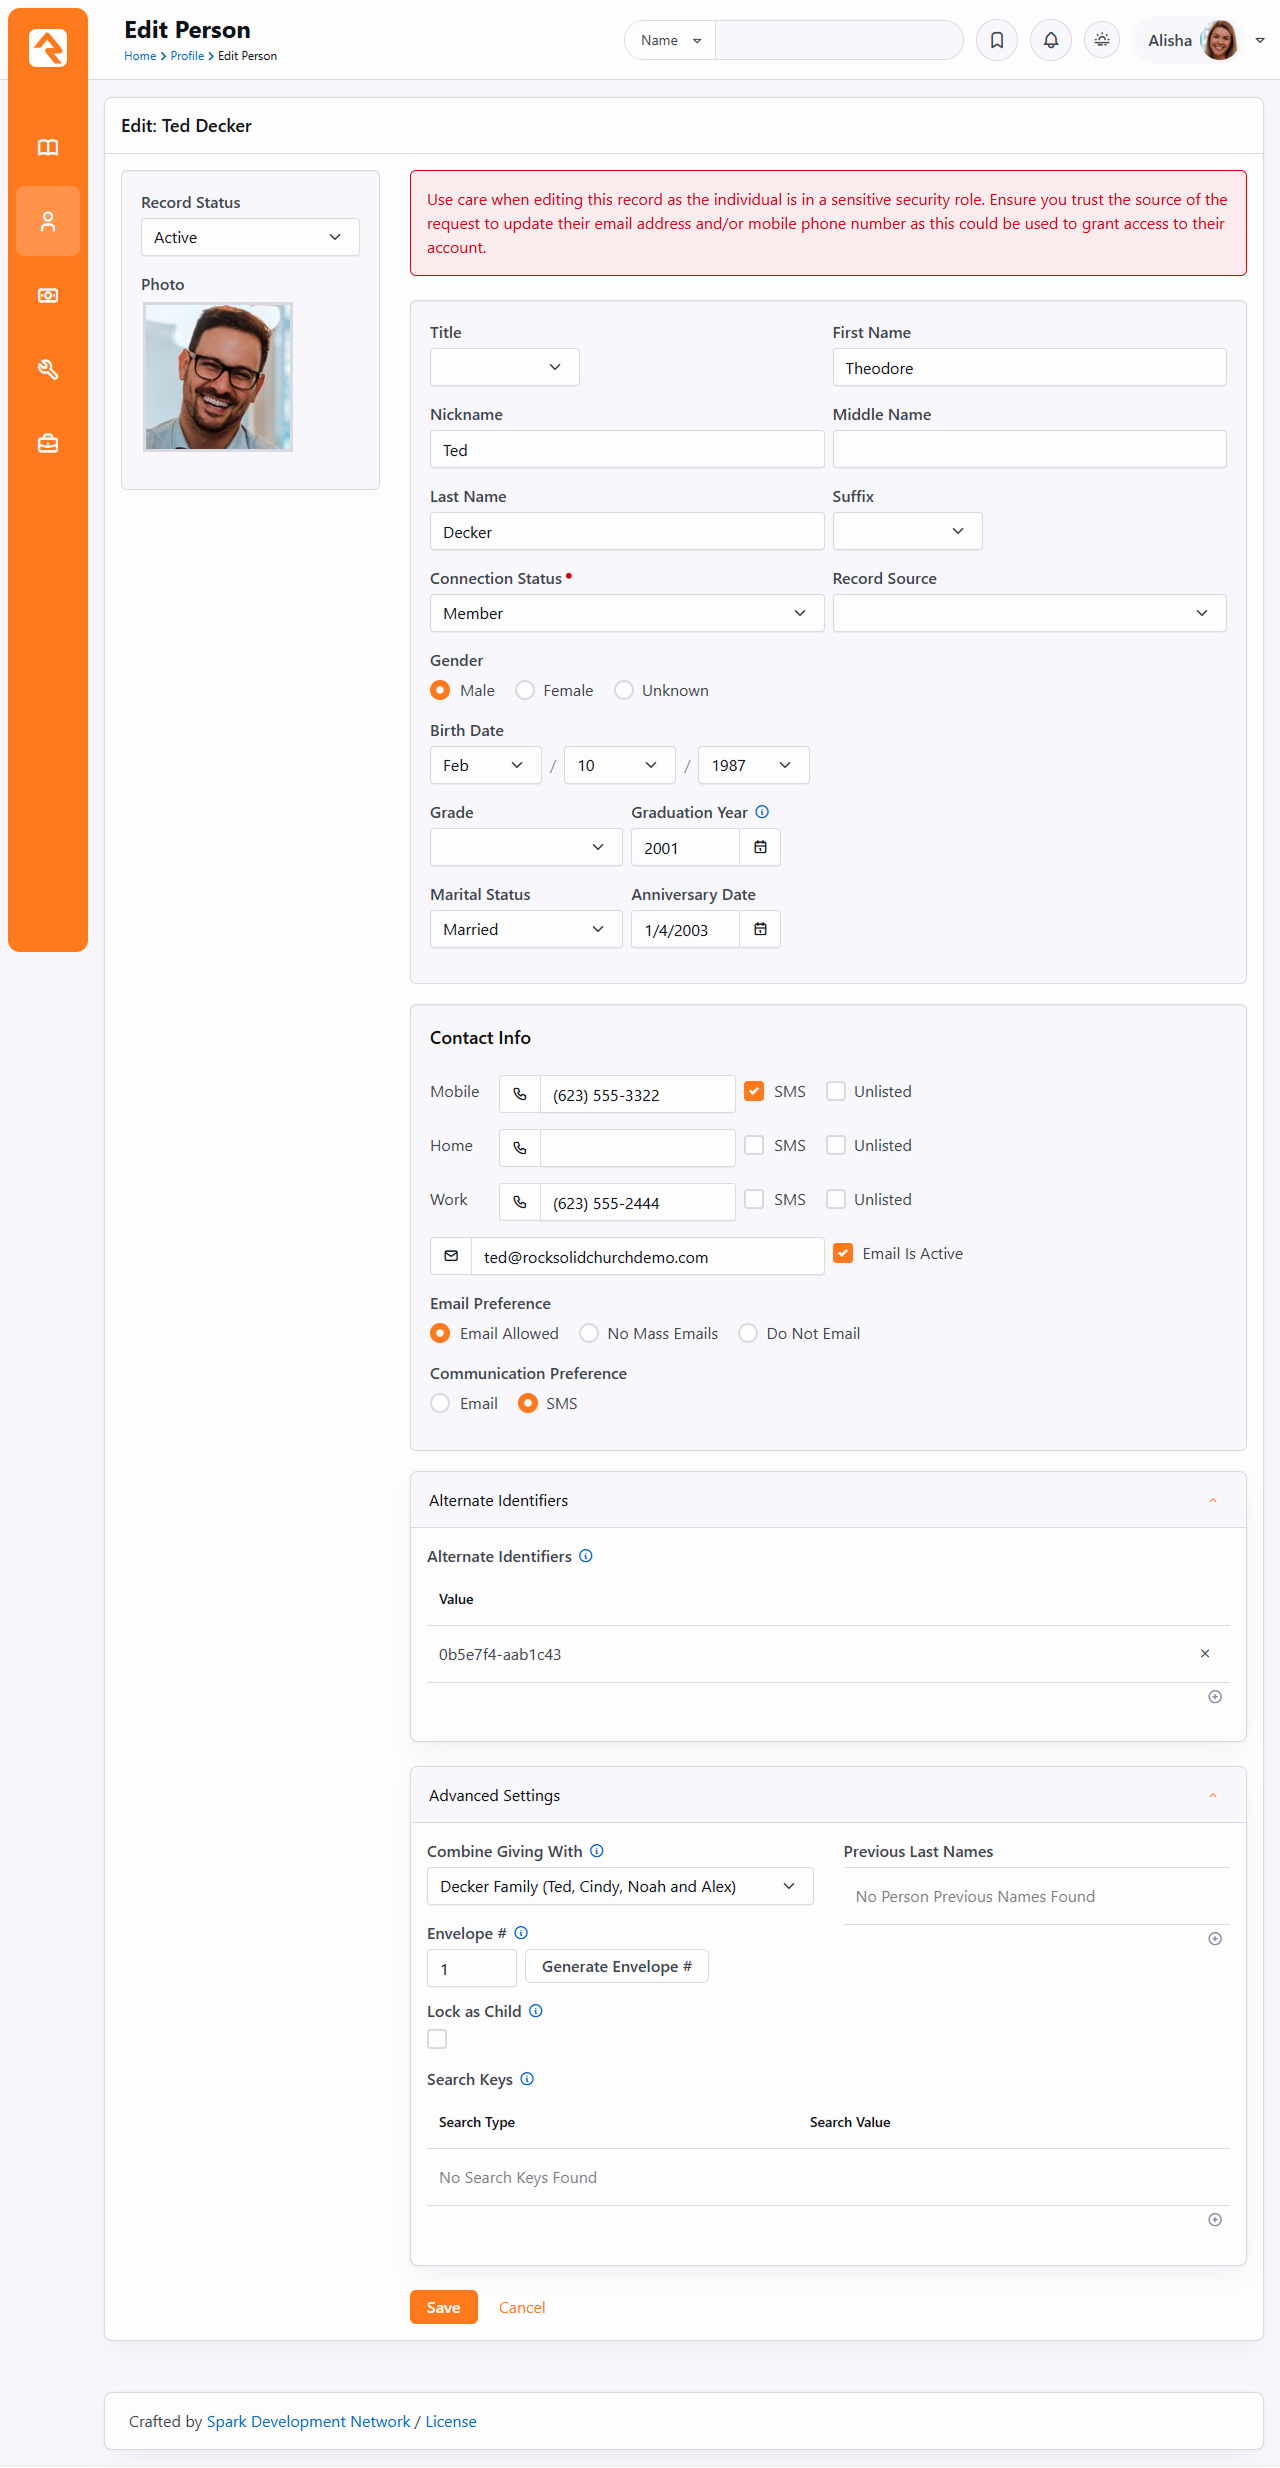Screen dimensions: 1280x2468
Task: Click Generate Envelope # button
Action: click(616, 1966)
